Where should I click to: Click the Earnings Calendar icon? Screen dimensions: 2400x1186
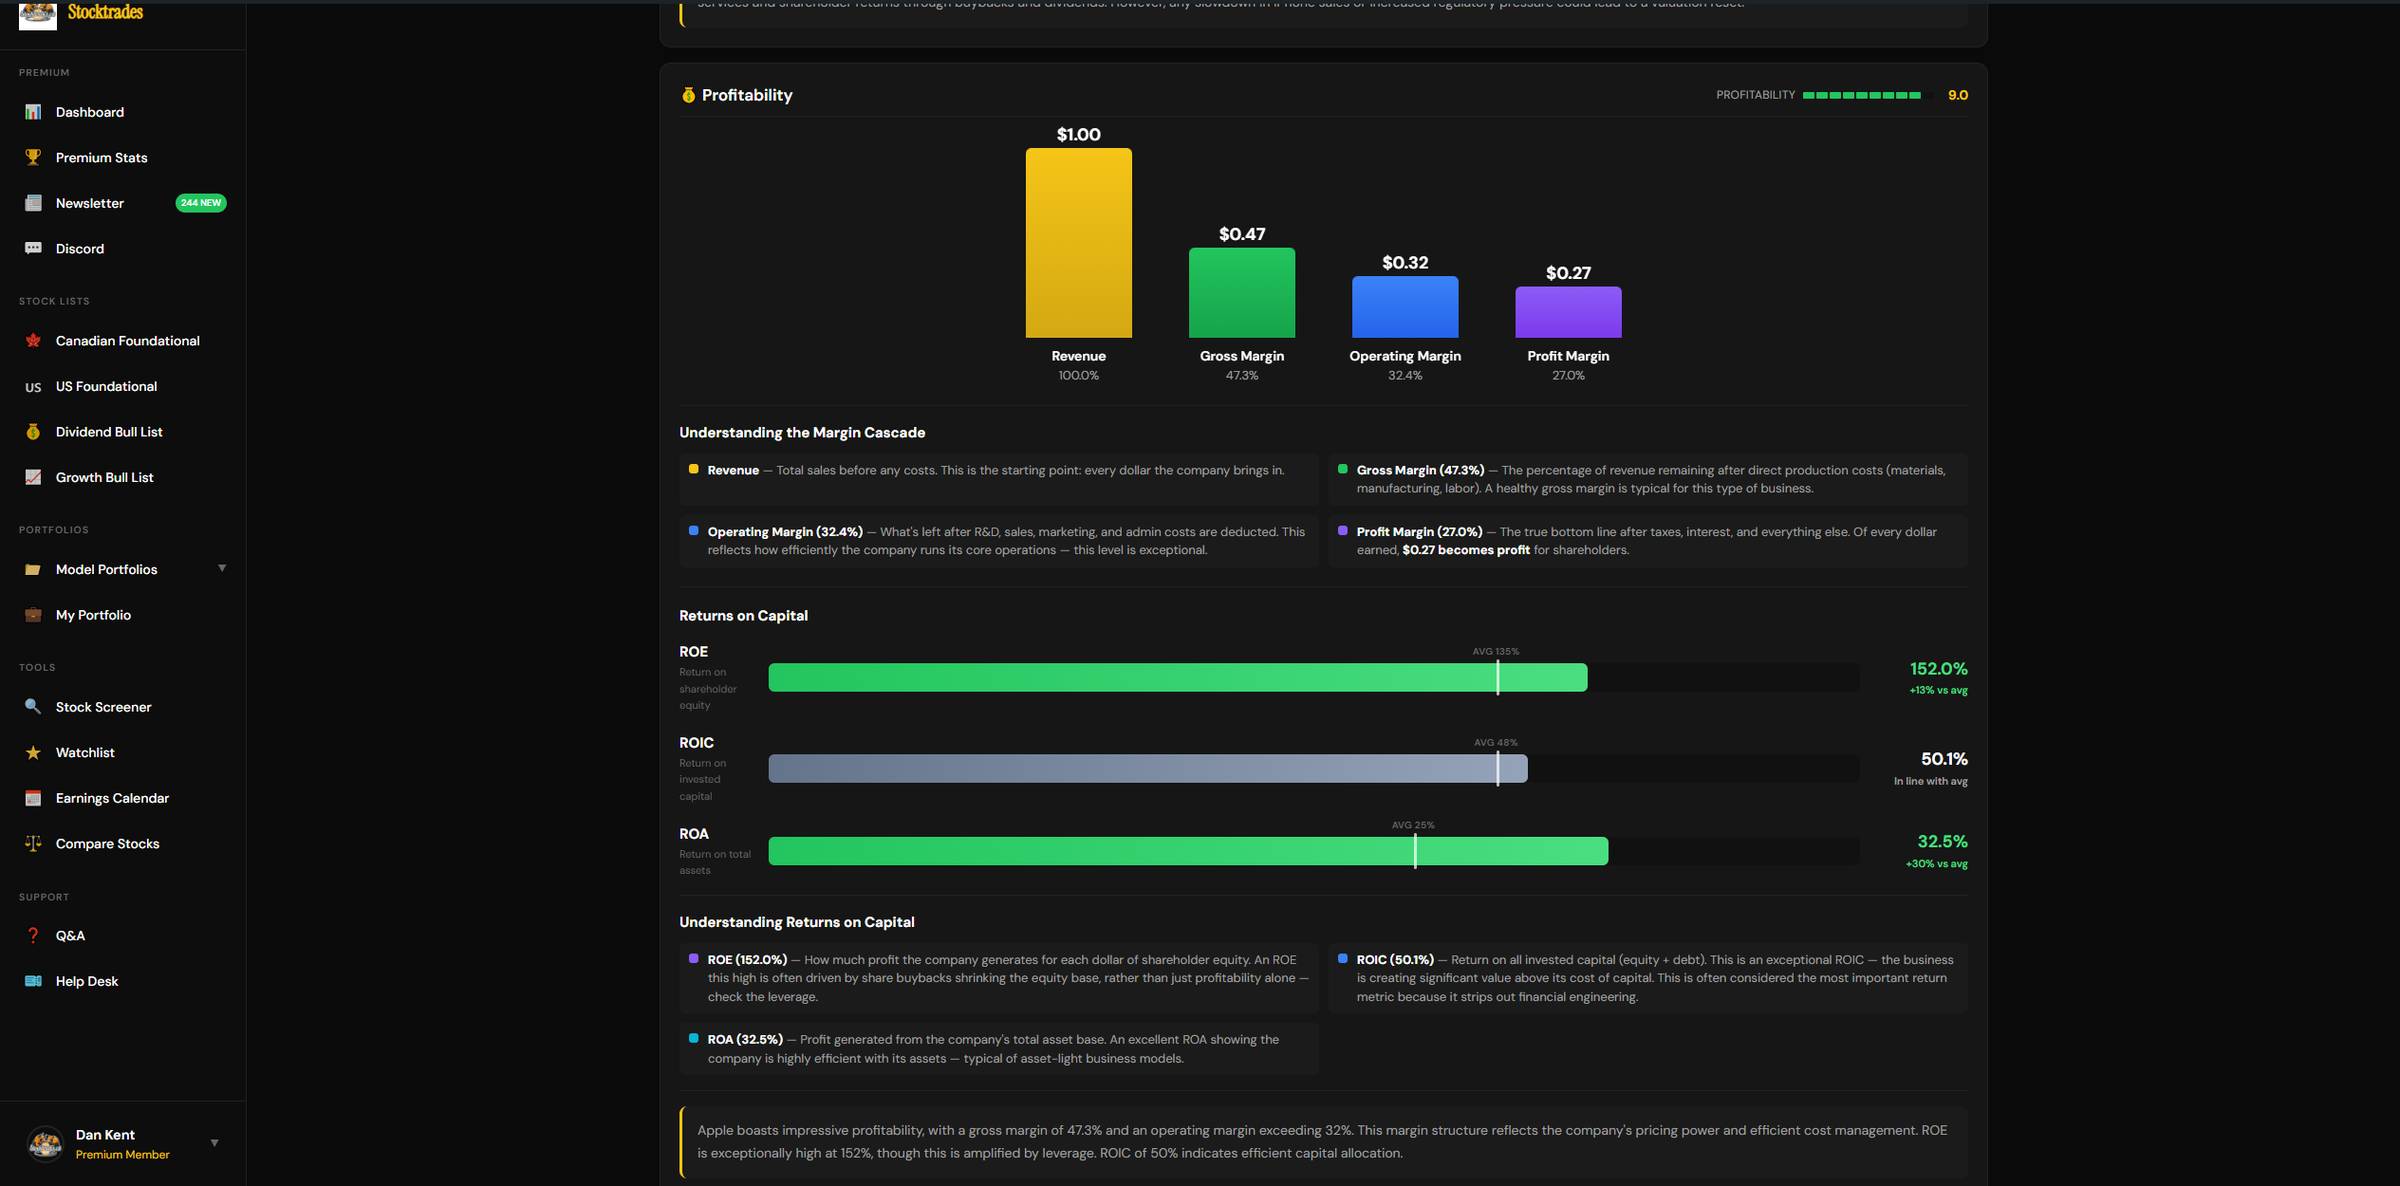(x=33, y=798)
